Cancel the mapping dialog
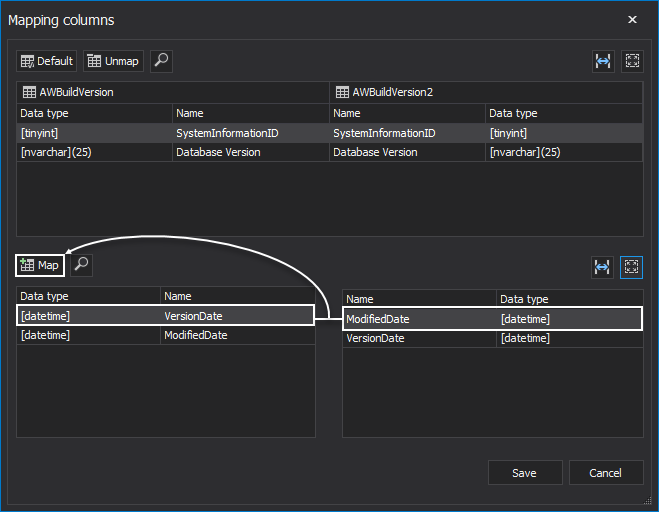 click(x=605, y=473)
